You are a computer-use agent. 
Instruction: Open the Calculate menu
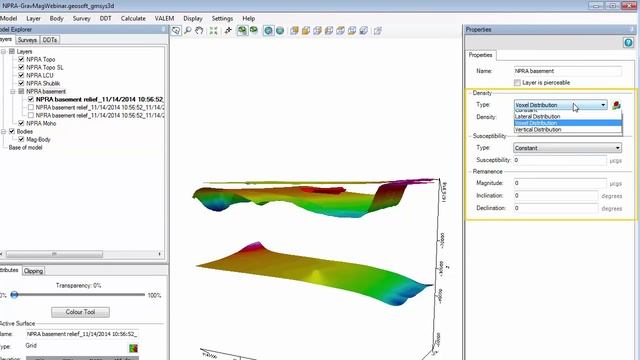tap(133, 18)
